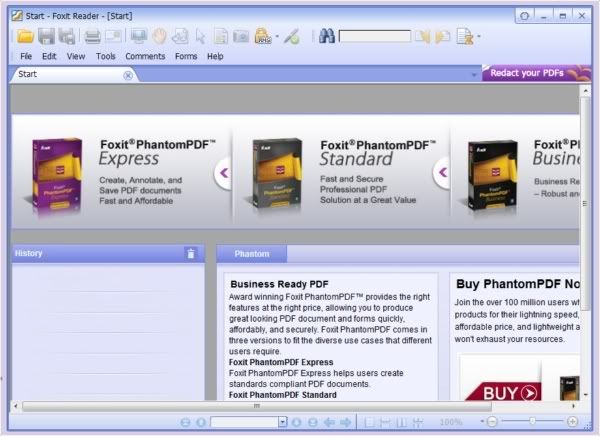600x436 pixels.
Task: Click the Business Ready PDF heading
Action: (x=279, y=284)
